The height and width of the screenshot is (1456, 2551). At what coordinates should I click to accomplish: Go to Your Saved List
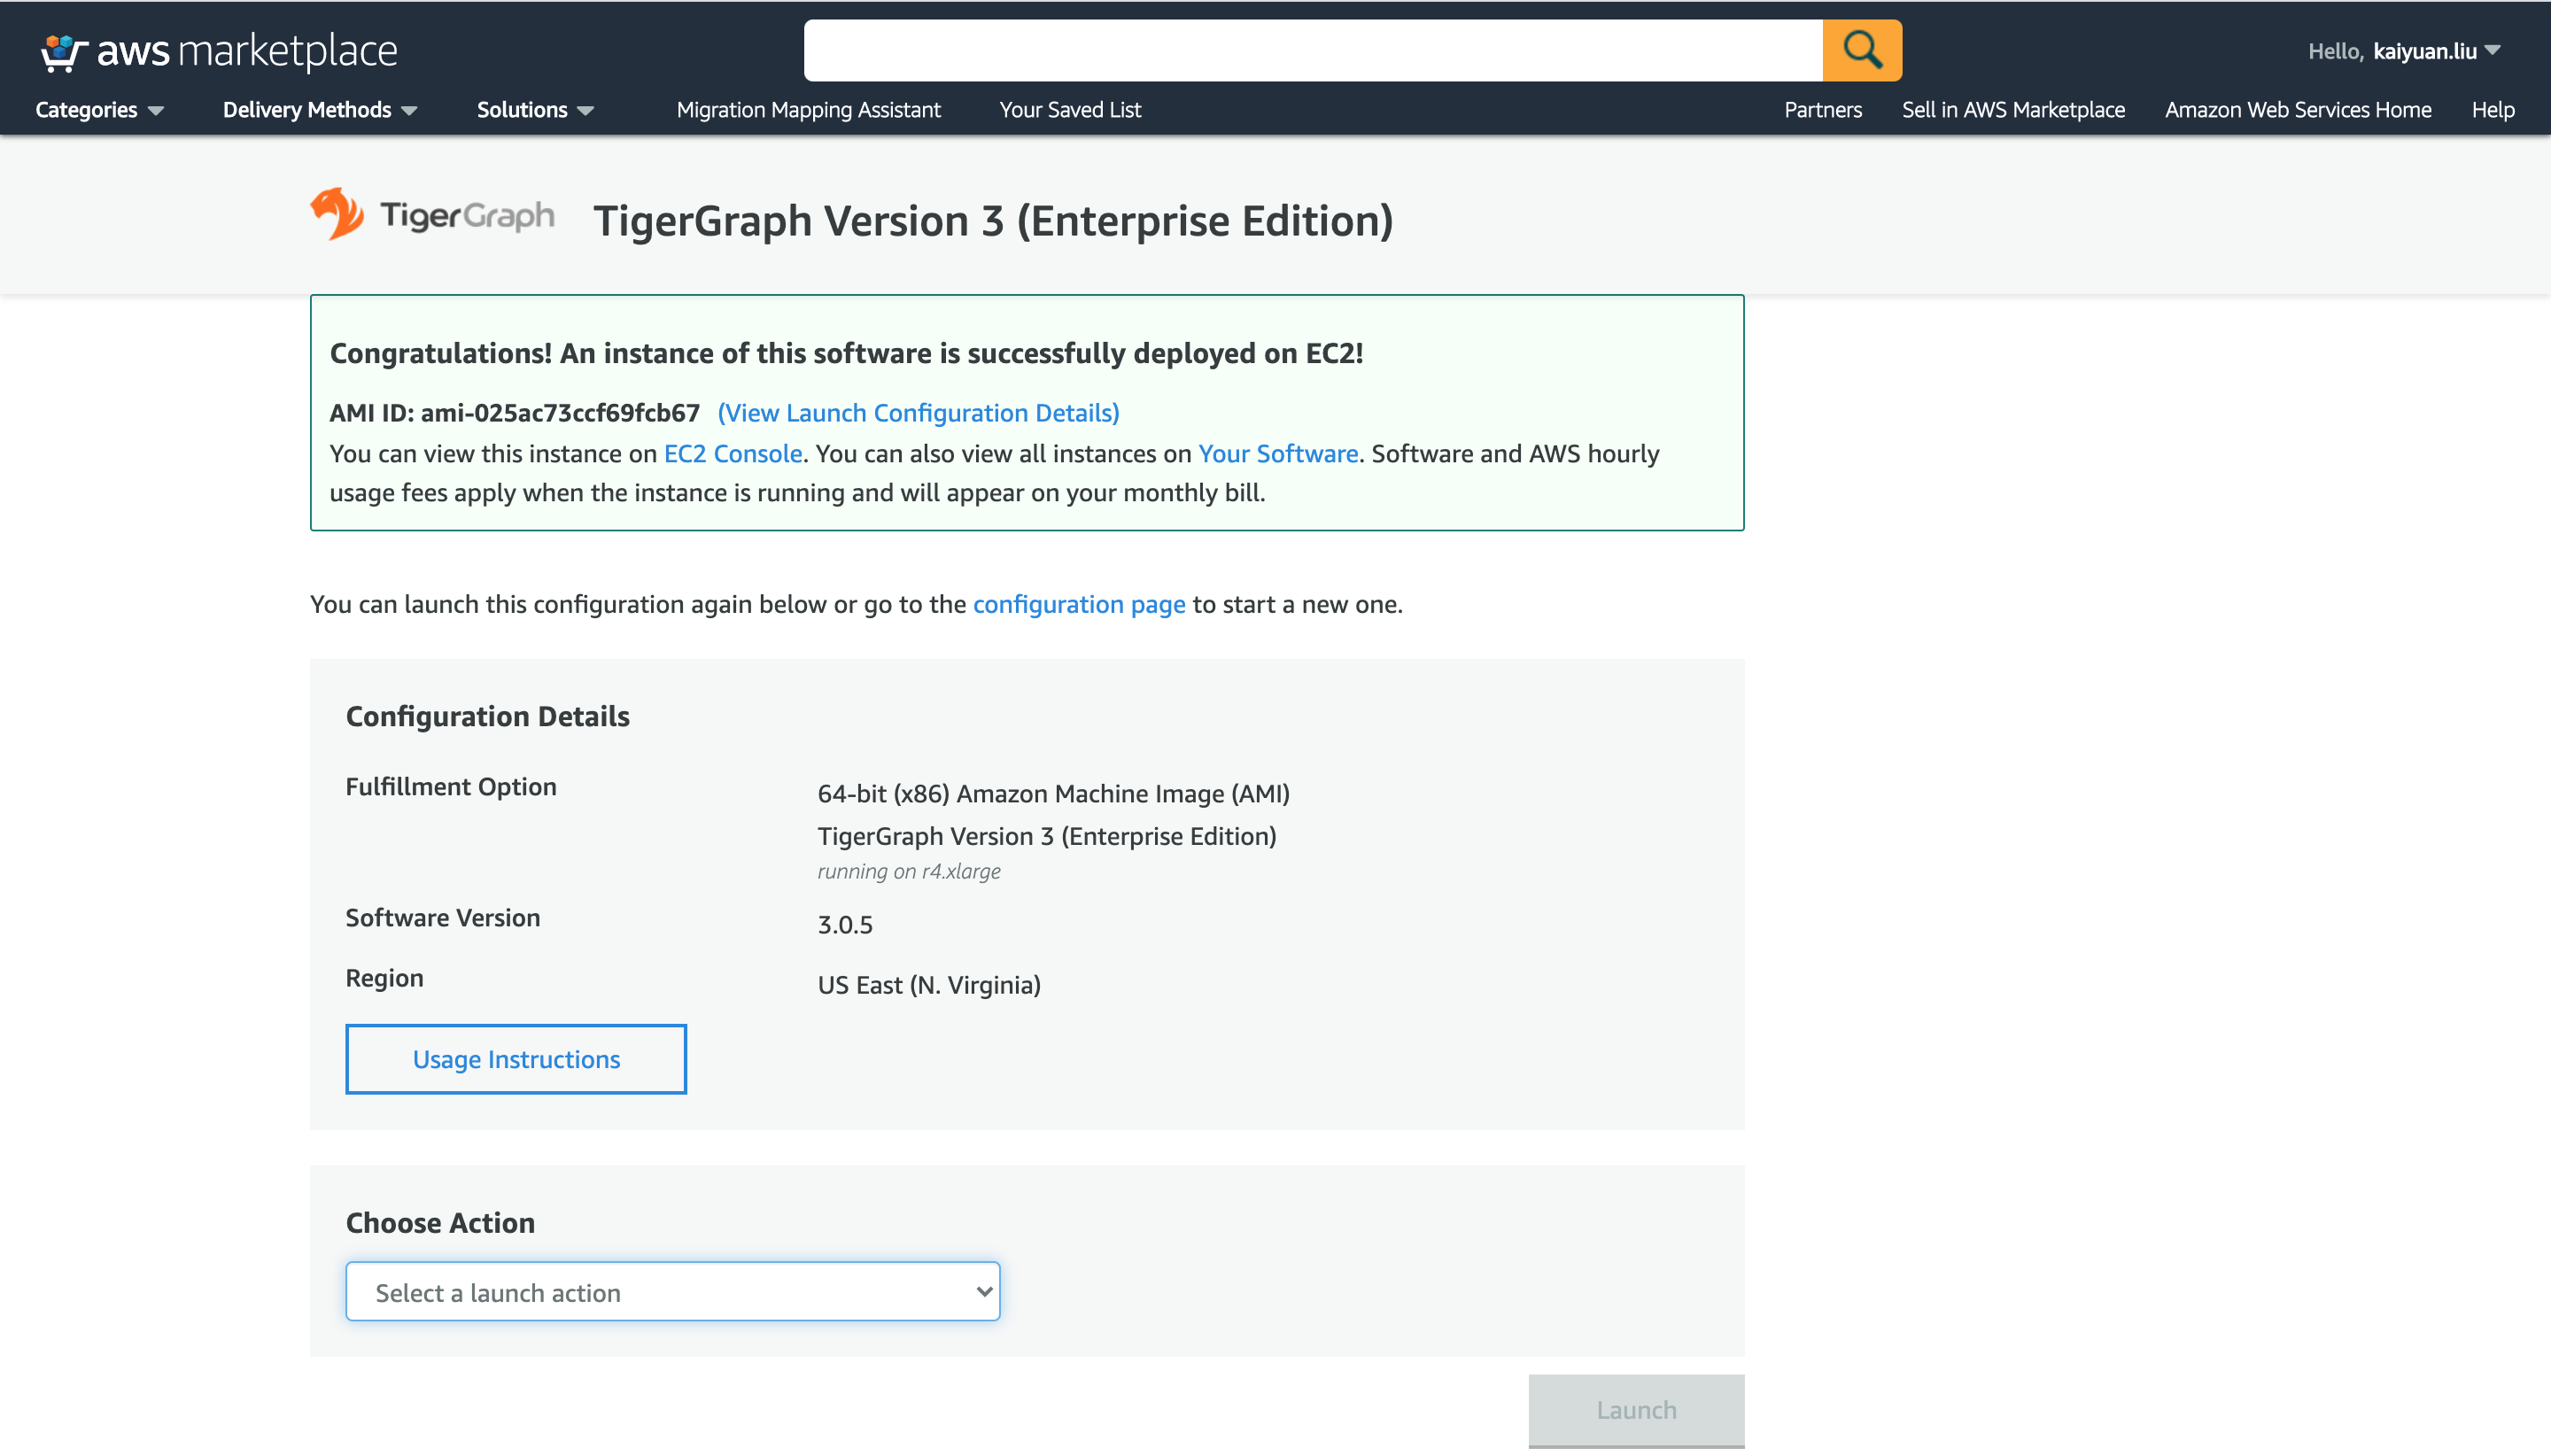click(1069, 110)
